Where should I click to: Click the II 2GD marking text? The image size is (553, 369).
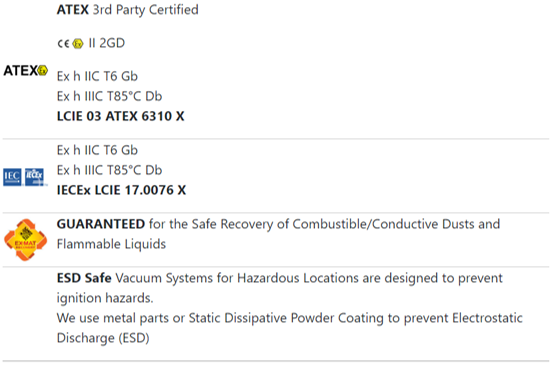click(x=107, y=43)
